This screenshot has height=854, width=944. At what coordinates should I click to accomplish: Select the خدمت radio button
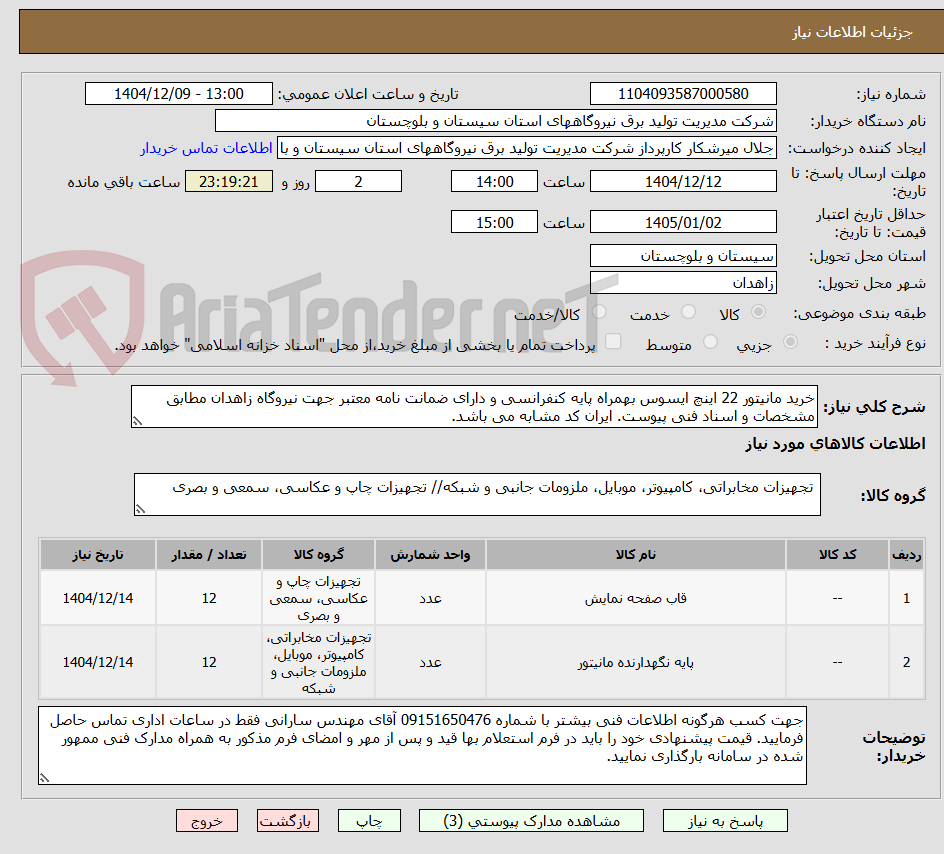[x=688, y=312]
